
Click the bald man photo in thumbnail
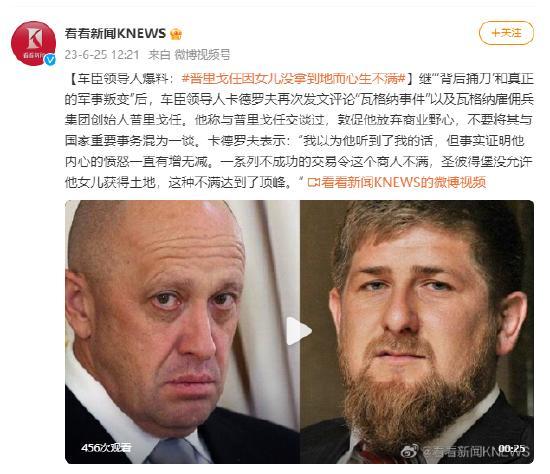182,332
